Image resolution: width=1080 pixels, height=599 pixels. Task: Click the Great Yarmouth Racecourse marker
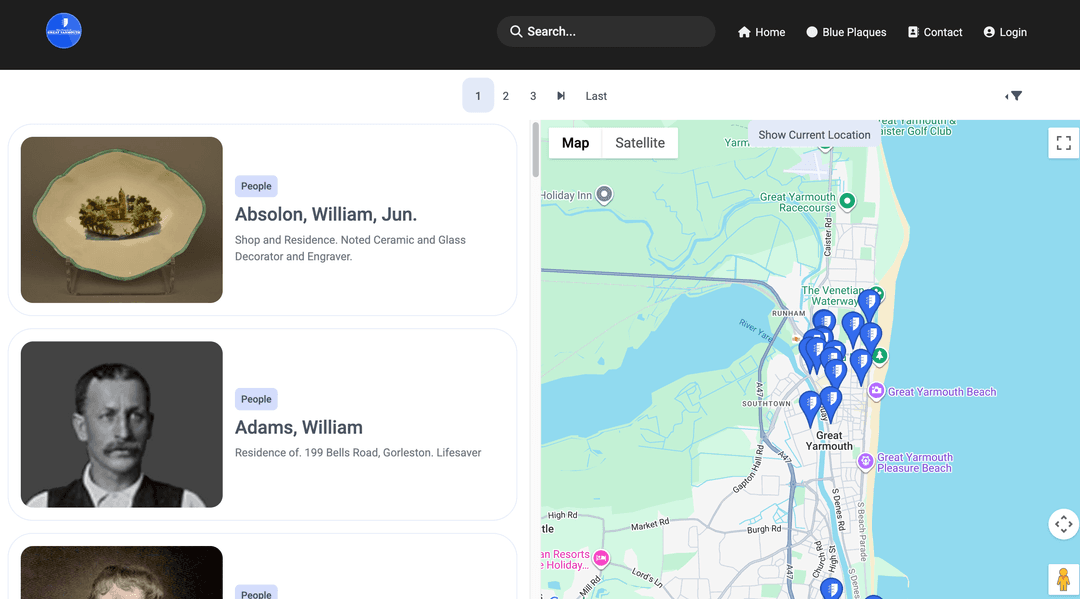pyautogui.click(x=847, y=201)
